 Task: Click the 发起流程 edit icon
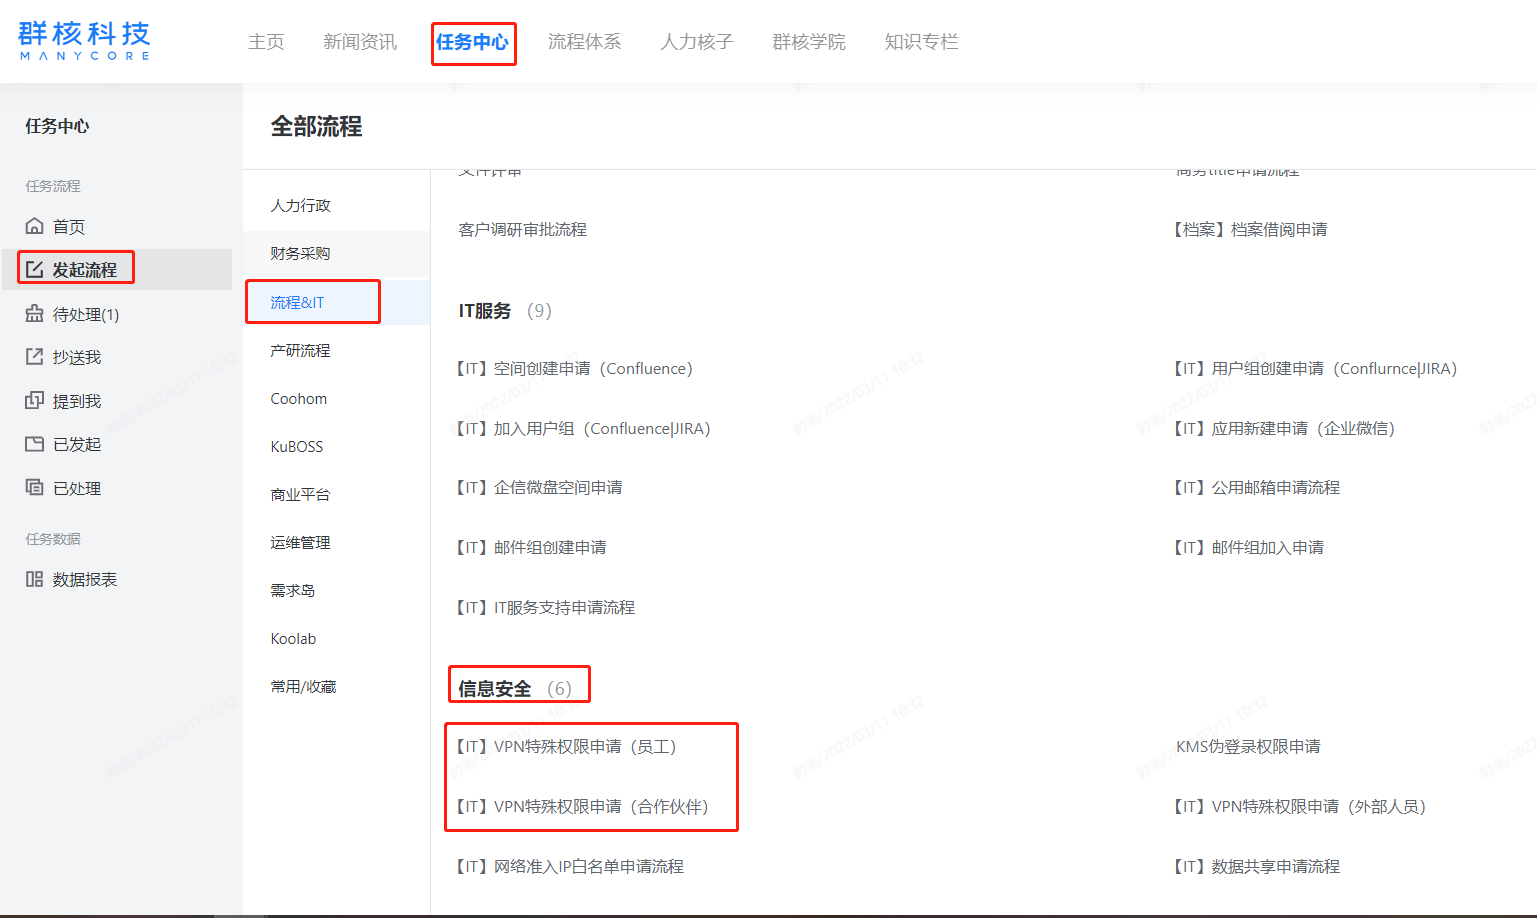(x=35, y=269)
